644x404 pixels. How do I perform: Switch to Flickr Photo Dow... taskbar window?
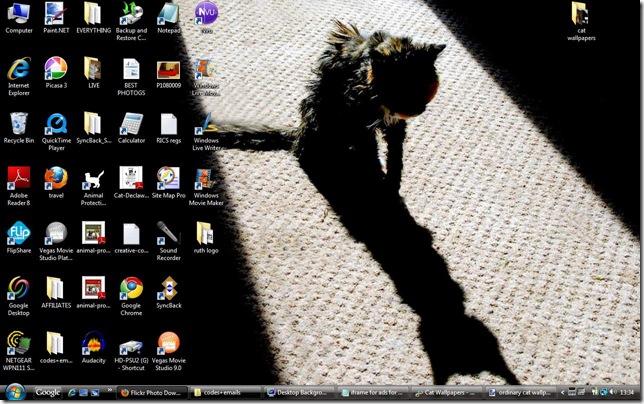click(152, 393)
